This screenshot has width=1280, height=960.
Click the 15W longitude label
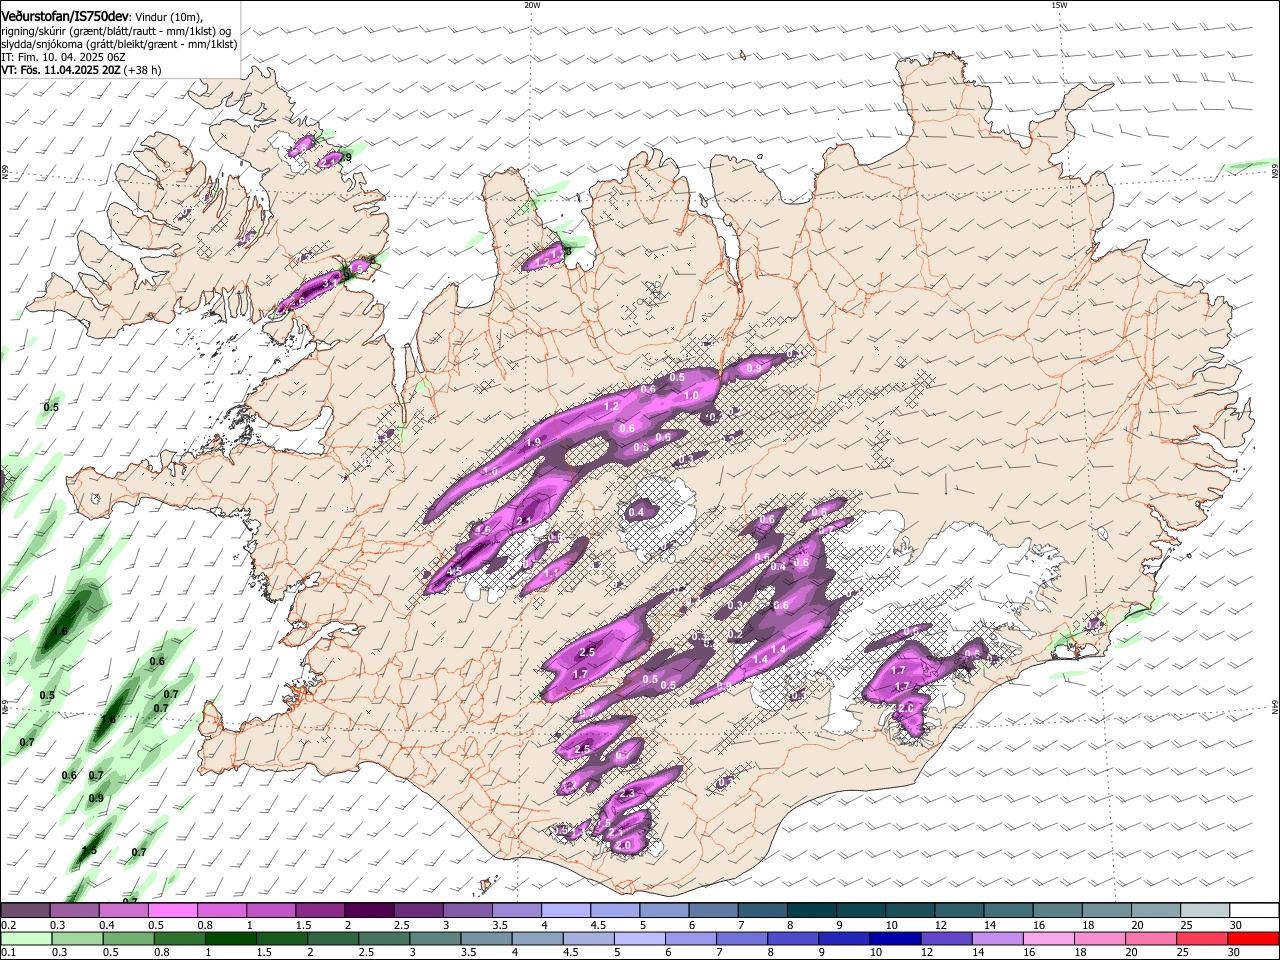(1059, 5)
